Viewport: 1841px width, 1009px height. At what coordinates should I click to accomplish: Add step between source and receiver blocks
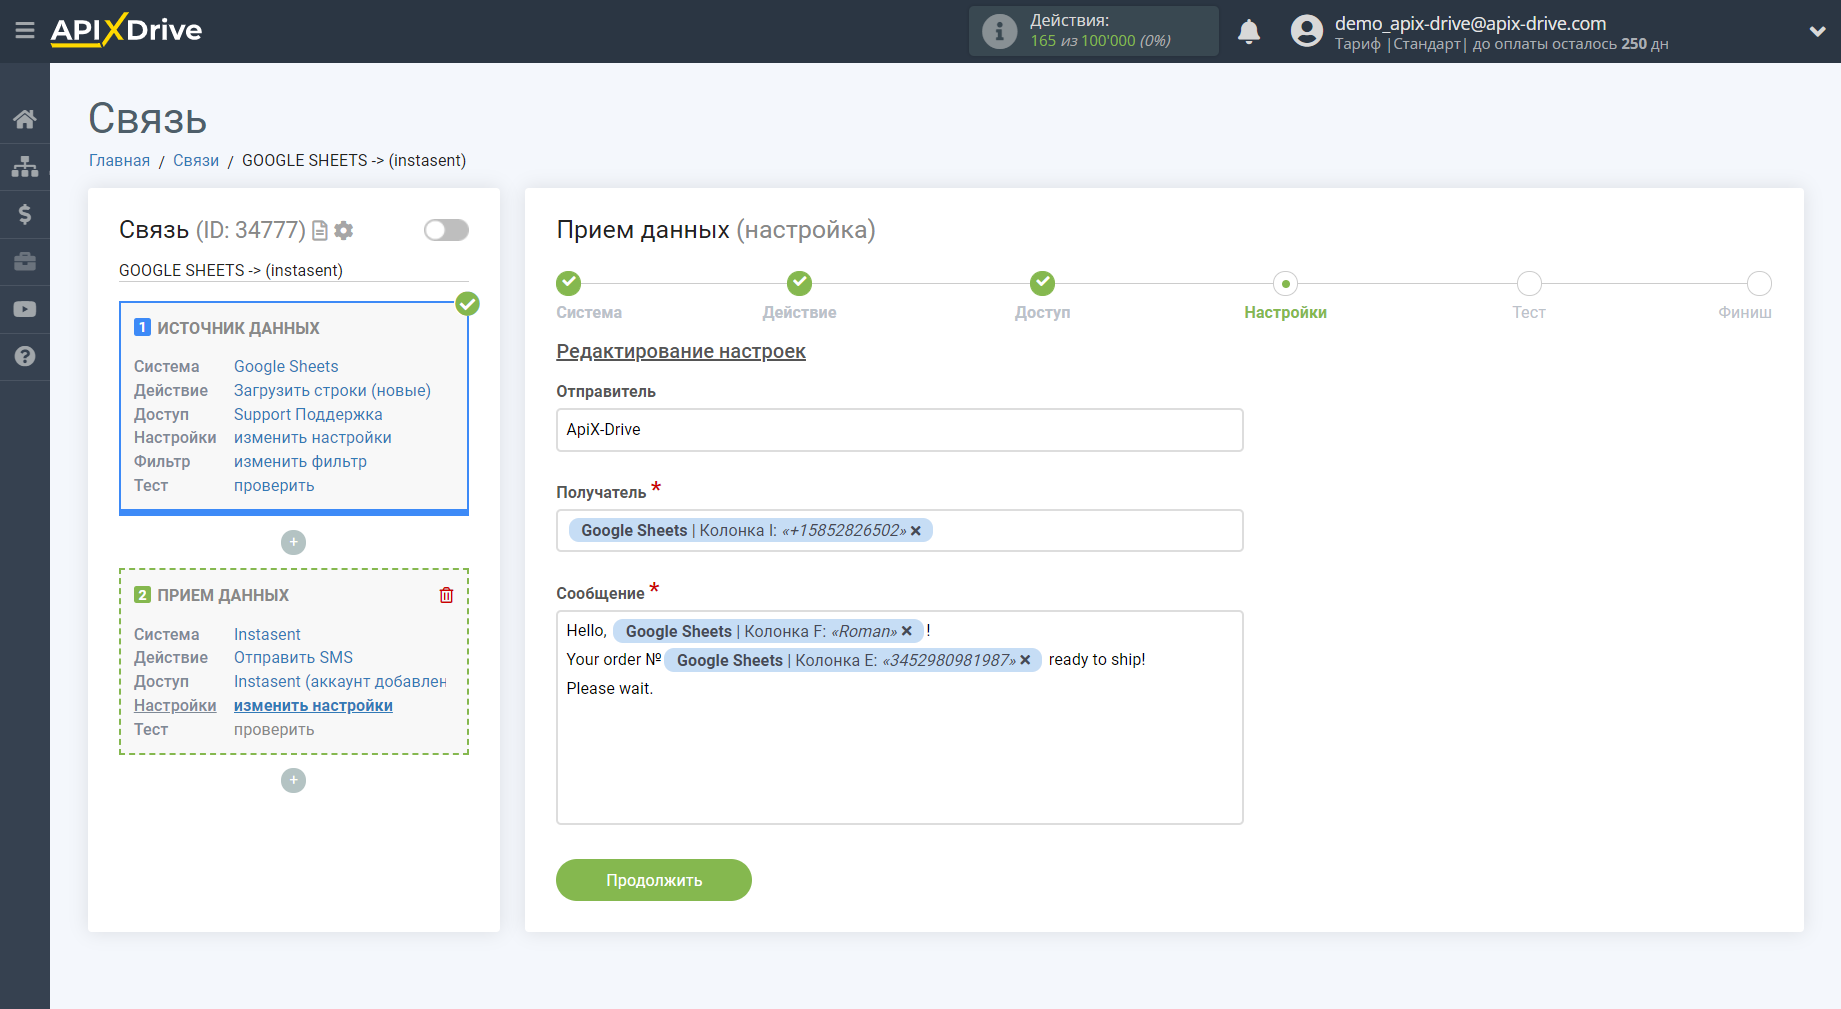click(293, 542)
